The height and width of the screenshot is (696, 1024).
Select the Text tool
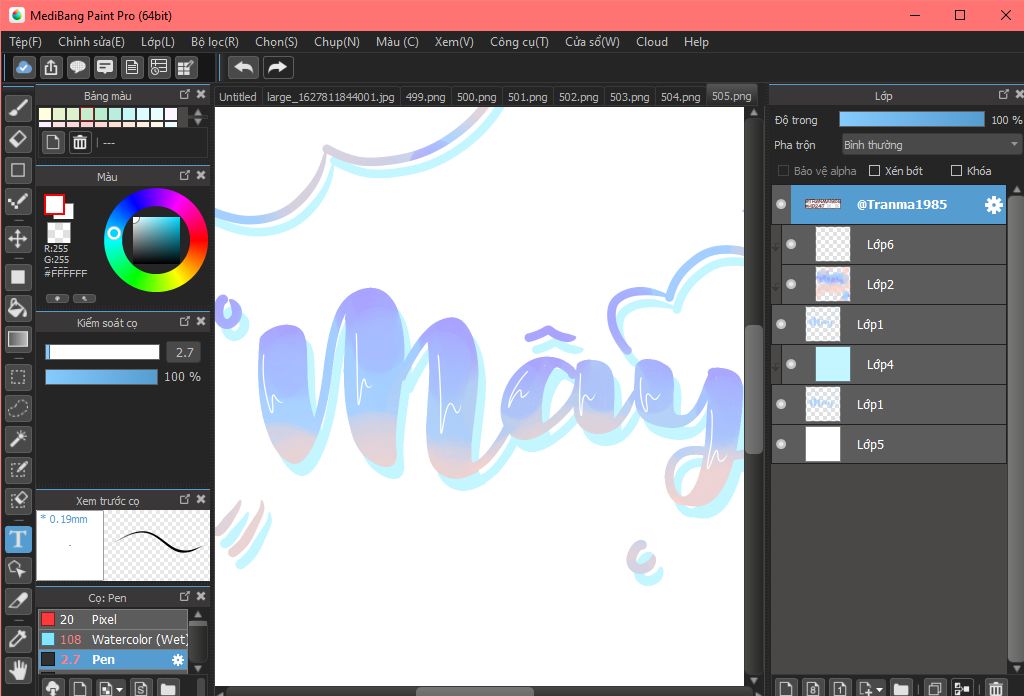tap(18, 539)
